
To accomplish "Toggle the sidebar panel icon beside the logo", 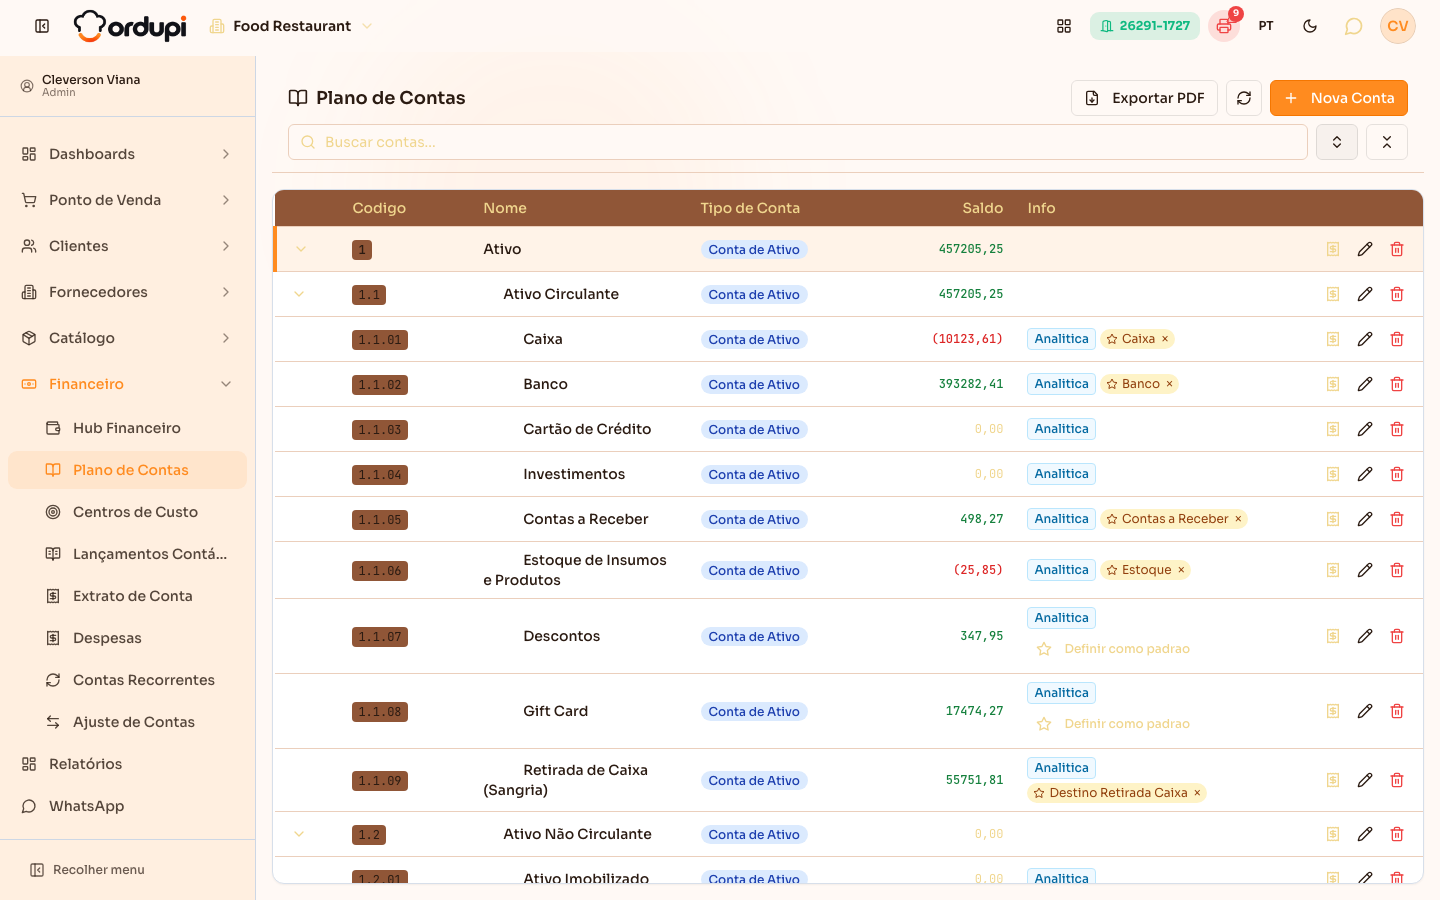I will tap(42, 26).
